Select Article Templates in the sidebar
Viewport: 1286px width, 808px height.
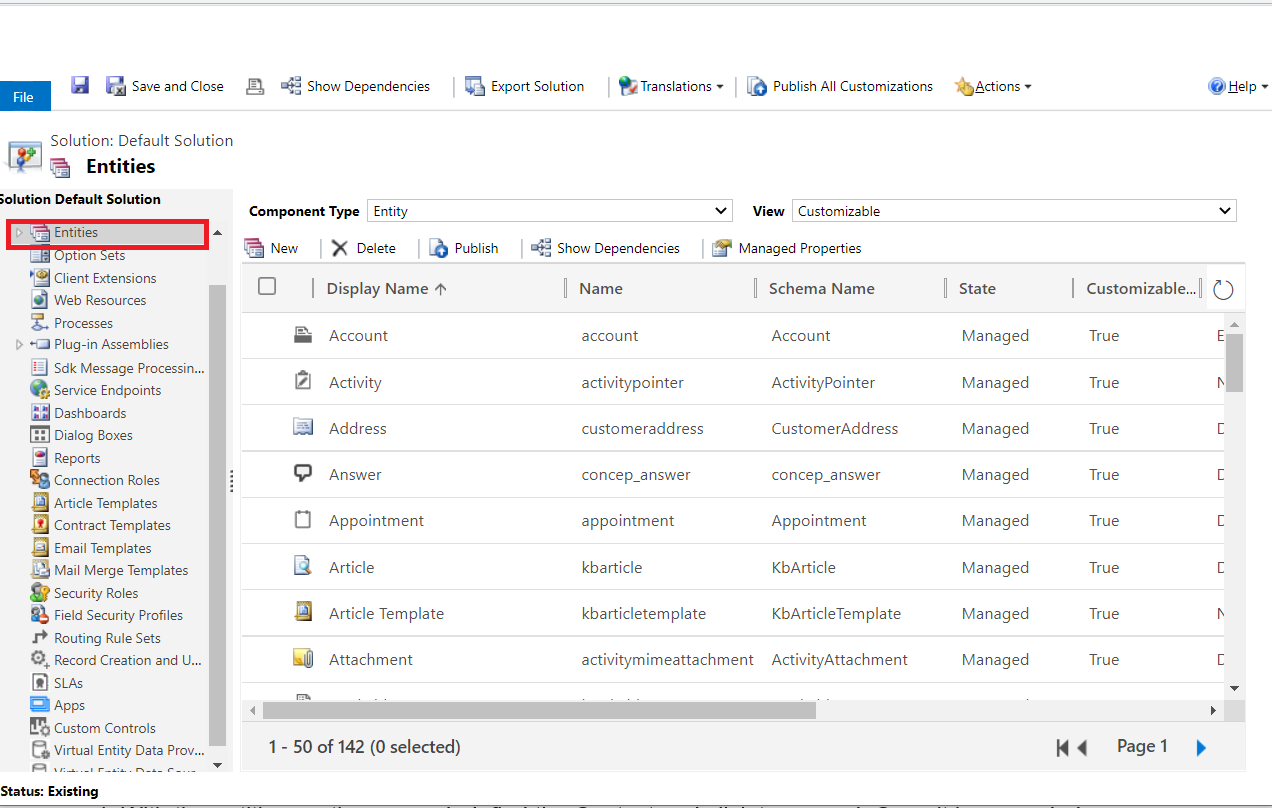[105, 503]
